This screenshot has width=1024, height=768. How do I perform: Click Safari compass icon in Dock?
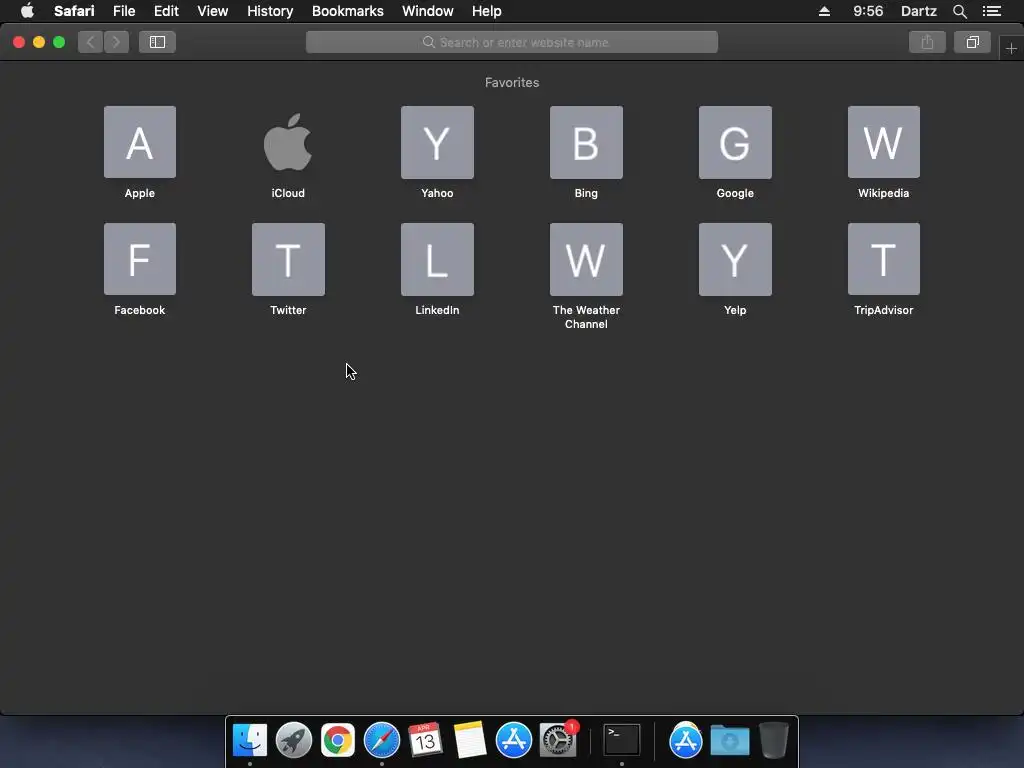(381, 740)
